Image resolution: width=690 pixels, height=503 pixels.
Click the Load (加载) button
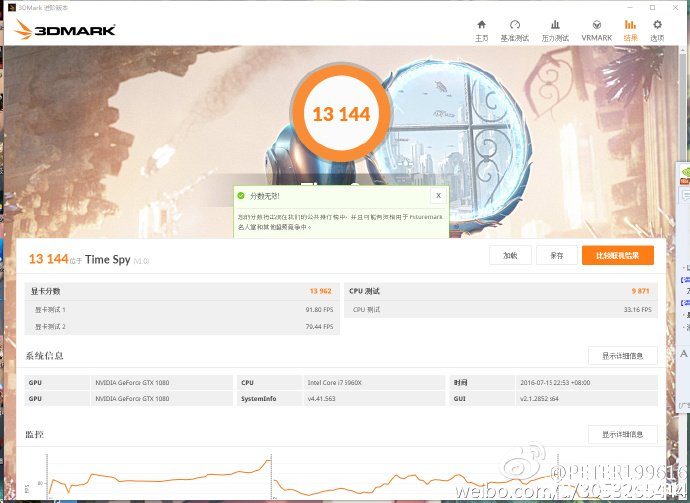point(510,255)
